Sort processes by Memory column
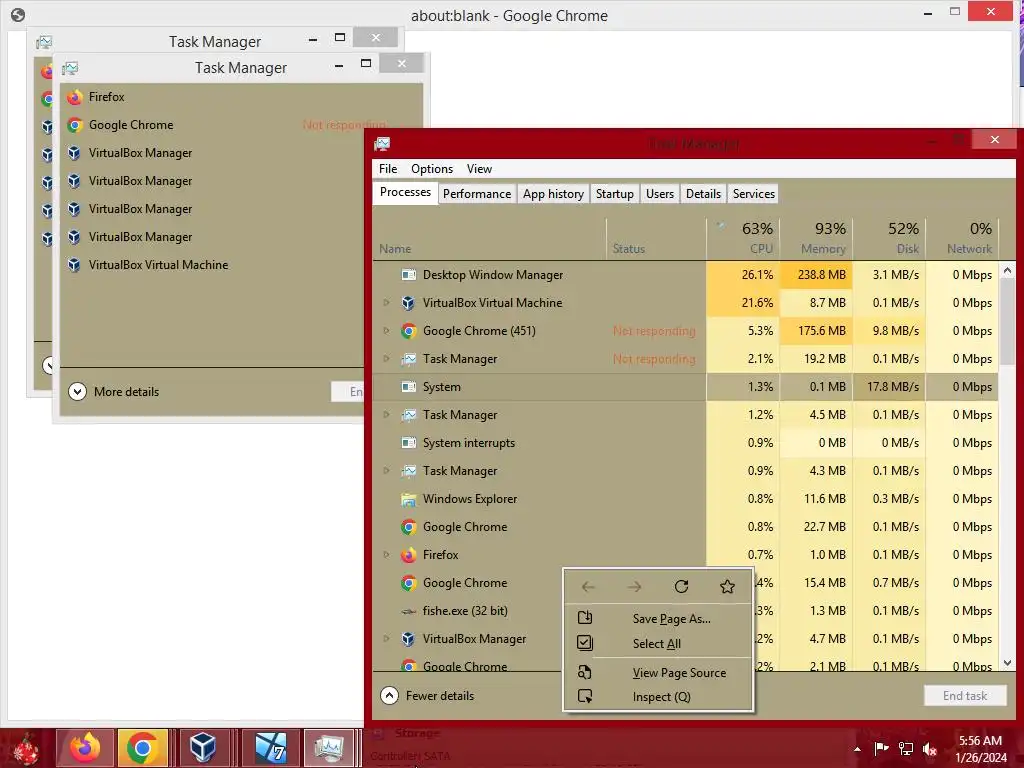The image size is (1024, 768). pyautogui.click(x=816, y=238)
